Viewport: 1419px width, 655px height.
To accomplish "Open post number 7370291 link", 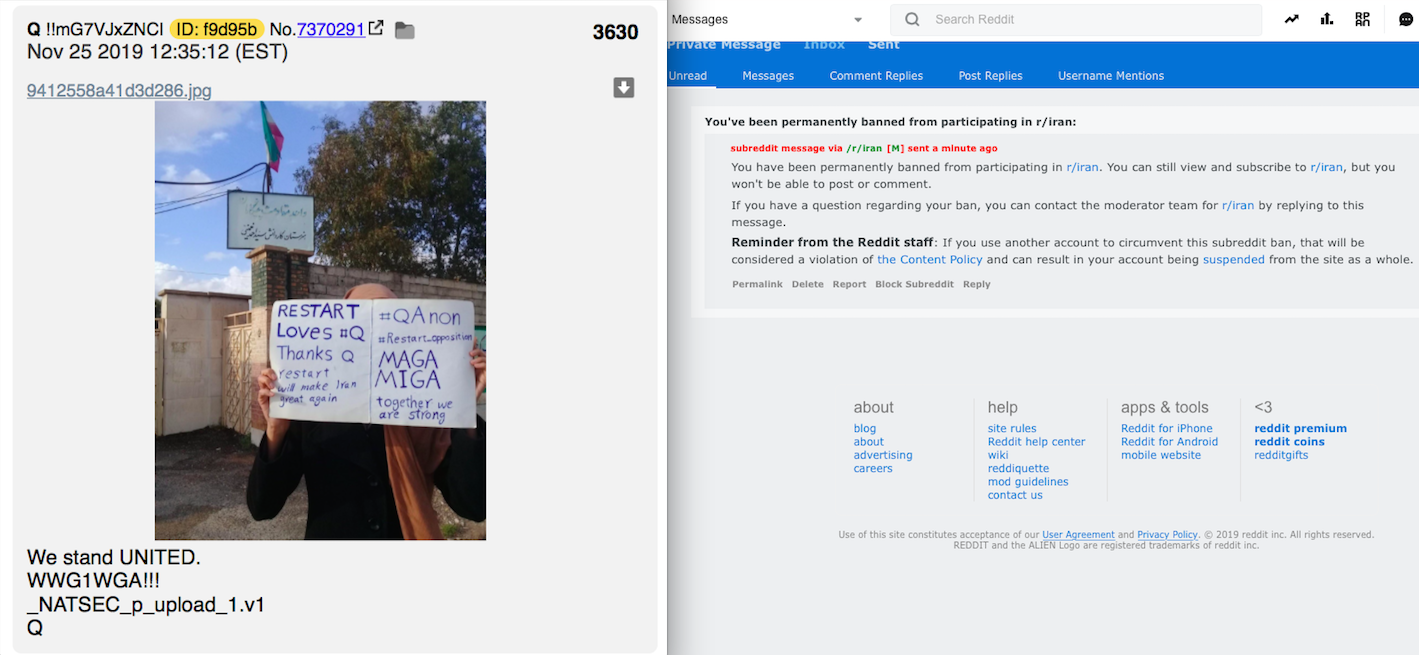I will click(331, 30).
